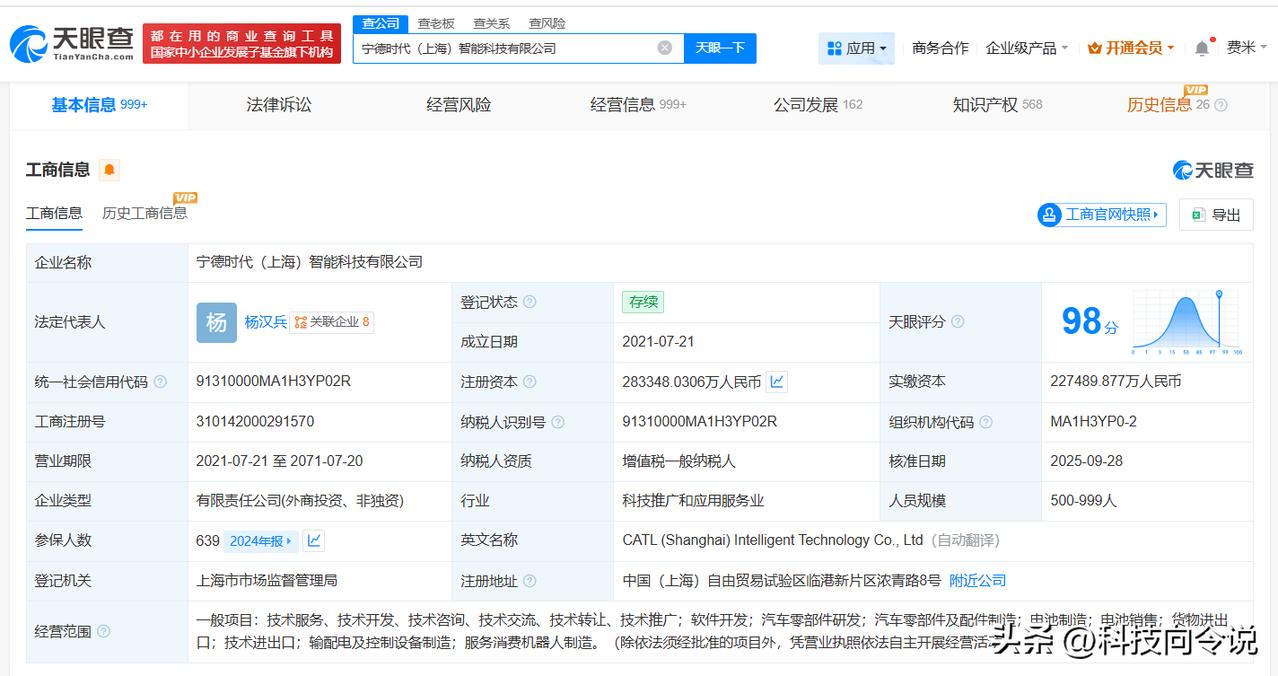Open the 应用 dropdown menu
The height and width of the screenshot is (676, 1278).
(857, 48)
